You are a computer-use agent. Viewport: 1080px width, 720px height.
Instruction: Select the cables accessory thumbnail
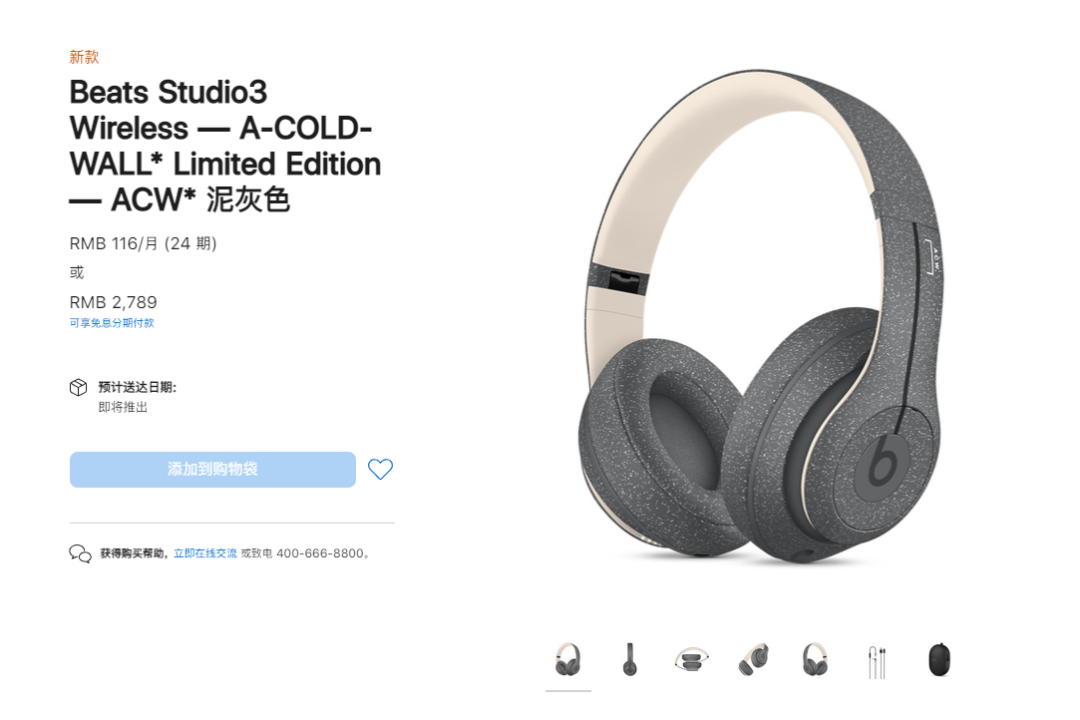click(877, 661)
